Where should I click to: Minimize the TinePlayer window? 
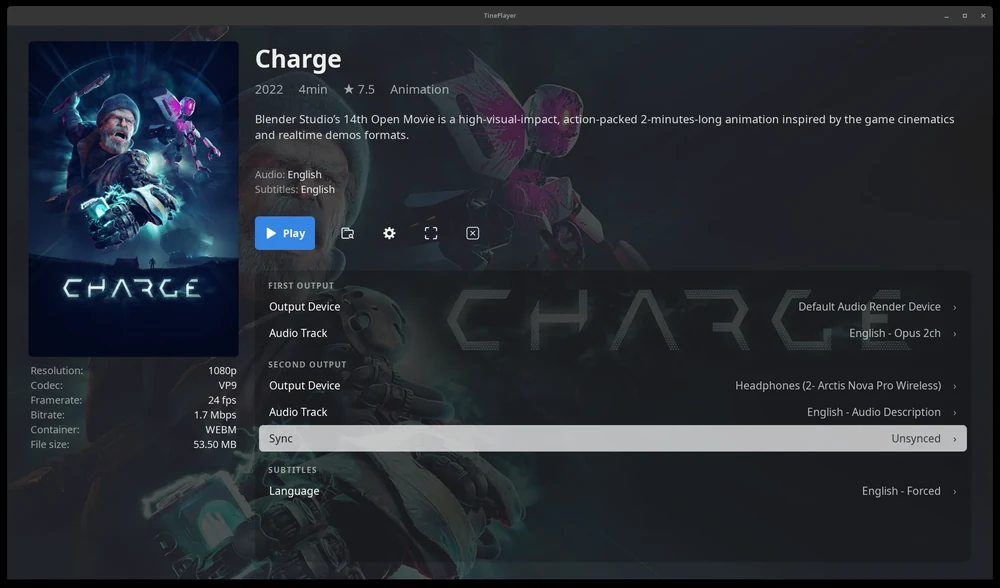point(946,16)
